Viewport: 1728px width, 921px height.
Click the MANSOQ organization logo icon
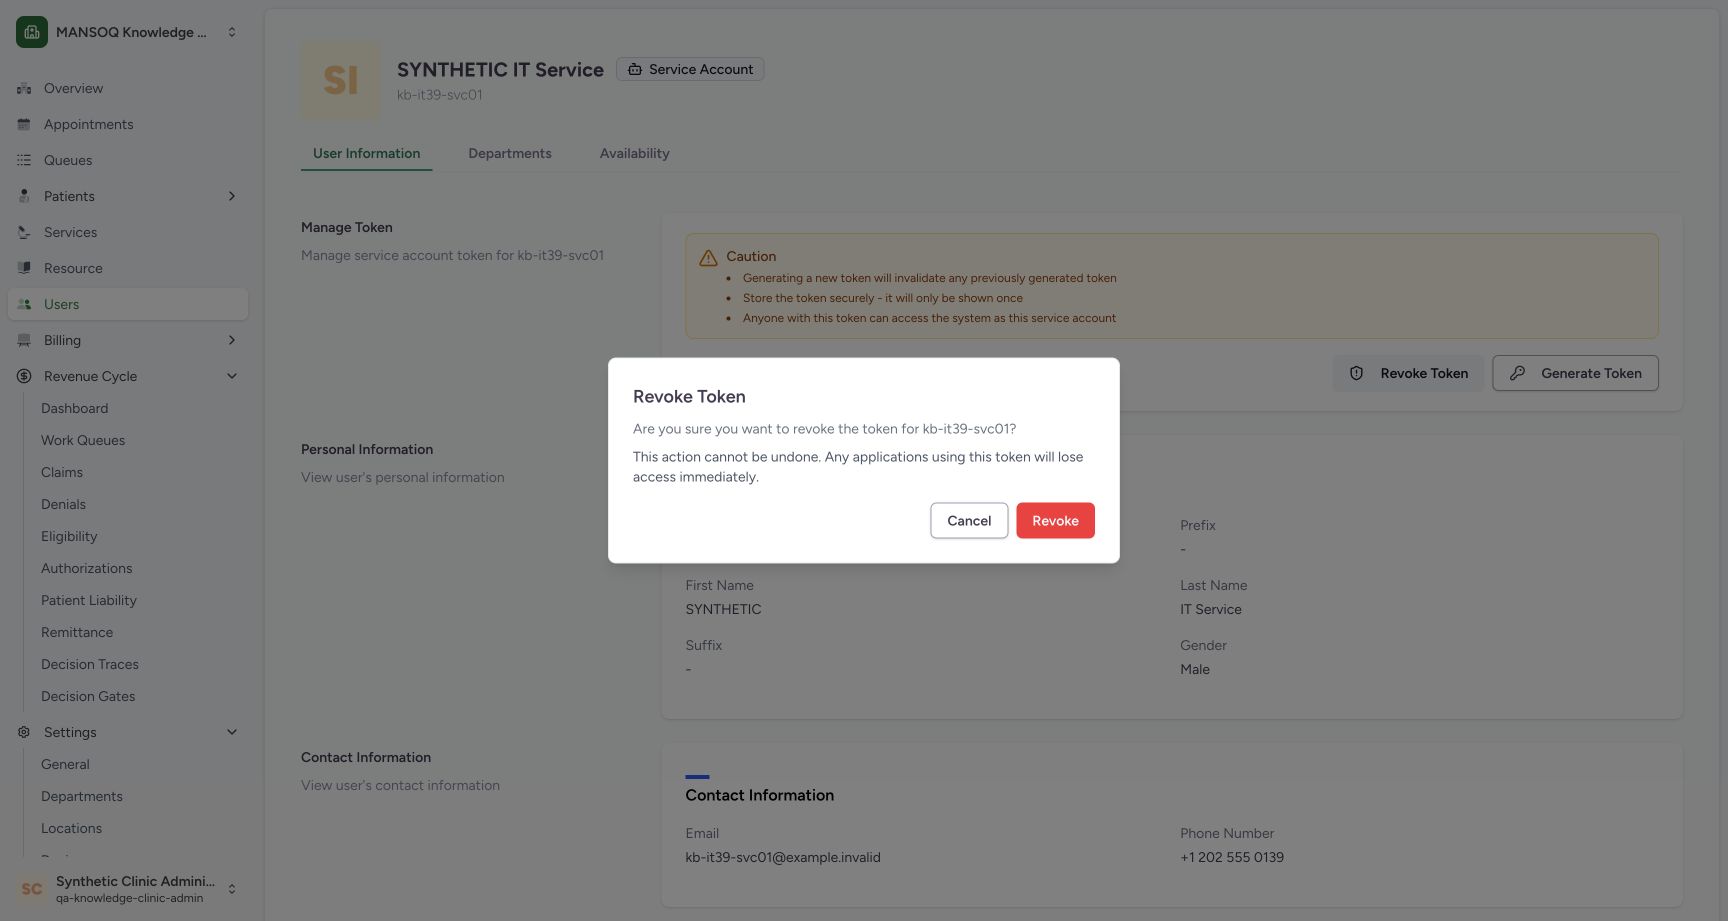32,32
